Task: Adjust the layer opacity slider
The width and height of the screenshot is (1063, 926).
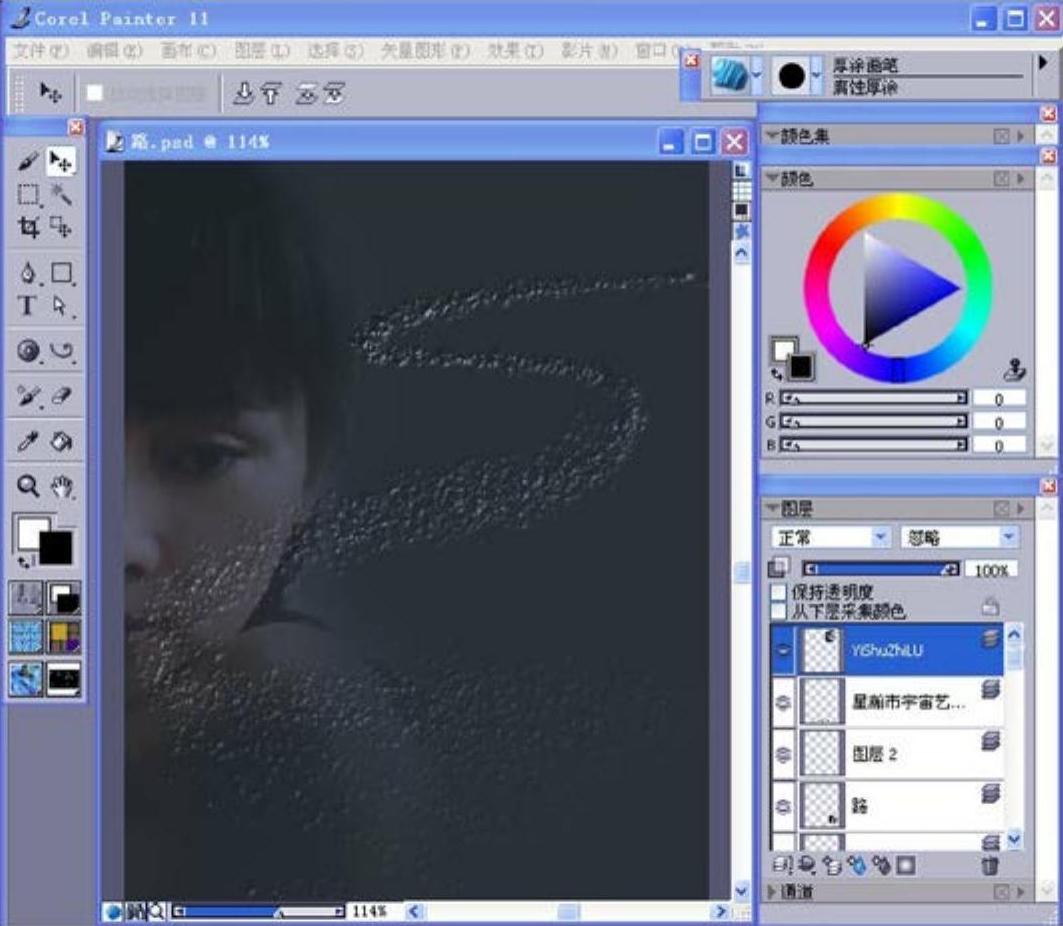Action: [x=881, y=569]
